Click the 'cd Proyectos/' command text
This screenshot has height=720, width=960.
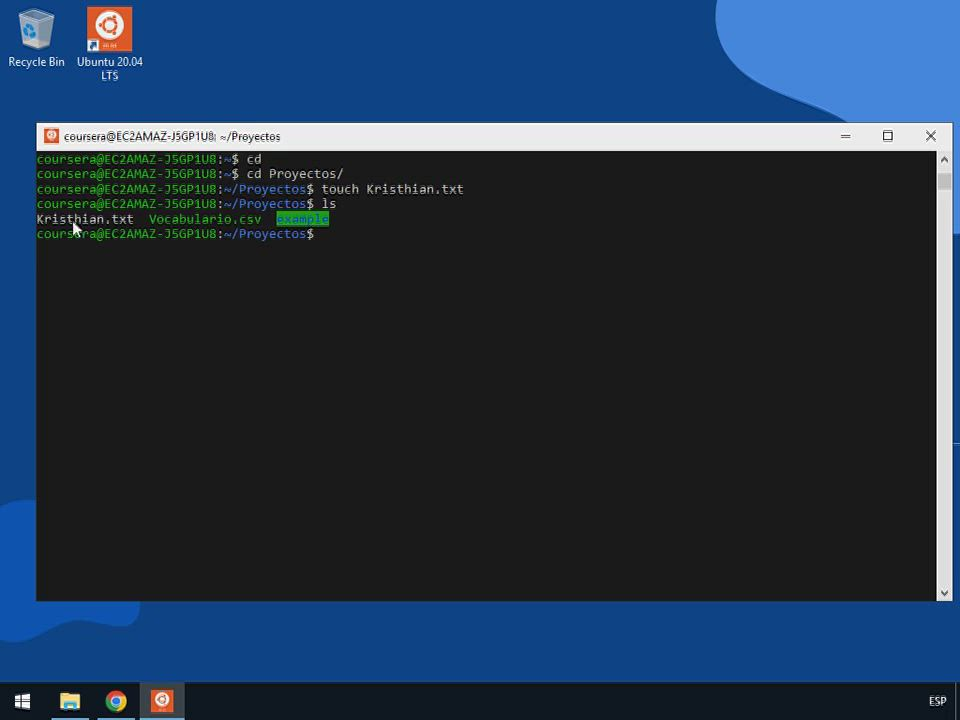(x=295, y=174)
